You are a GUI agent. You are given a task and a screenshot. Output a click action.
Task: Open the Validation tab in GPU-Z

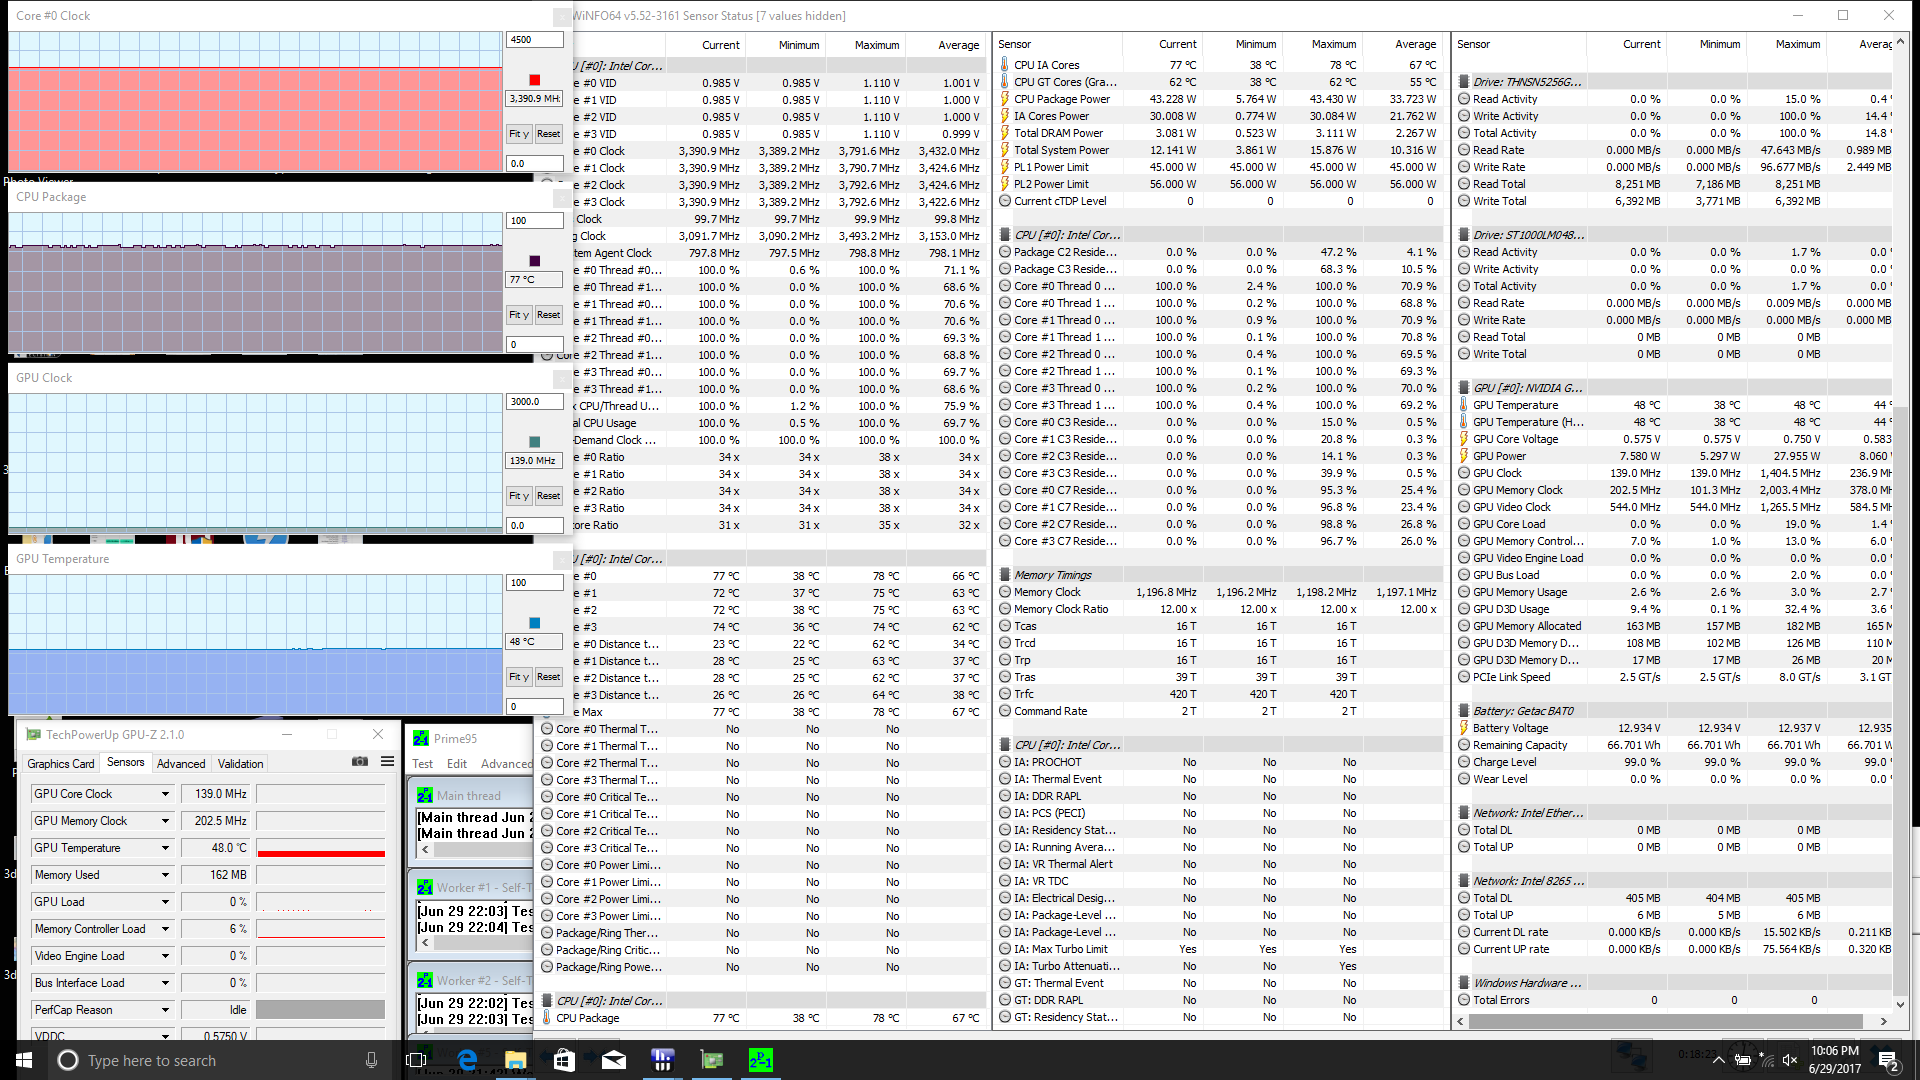point(240,764)
